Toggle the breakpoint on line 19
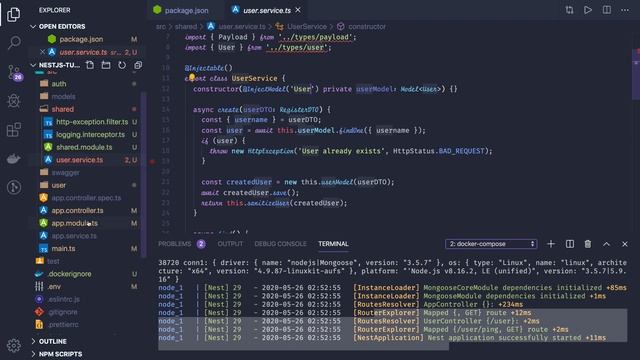 pyautogui.click(x=152, y=161)
